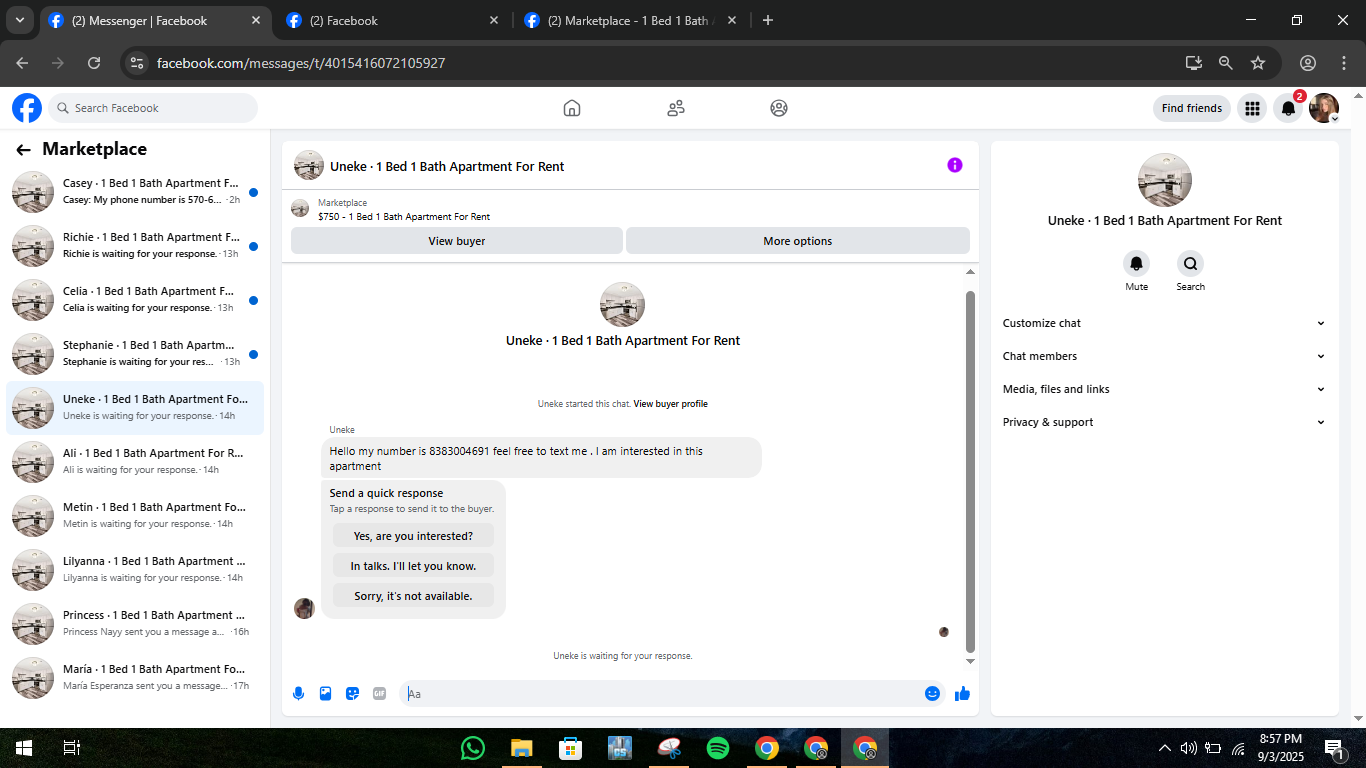Open Metin's apartment conversation
This screenshot has width=1366, height=768.
(x=135, y=516)
